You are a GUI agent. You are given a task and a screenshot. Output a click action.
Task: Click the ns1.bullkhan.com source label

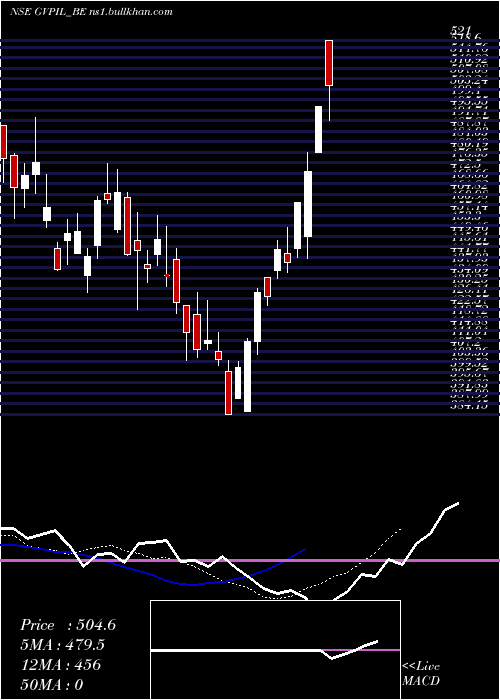tap(130, 12)
